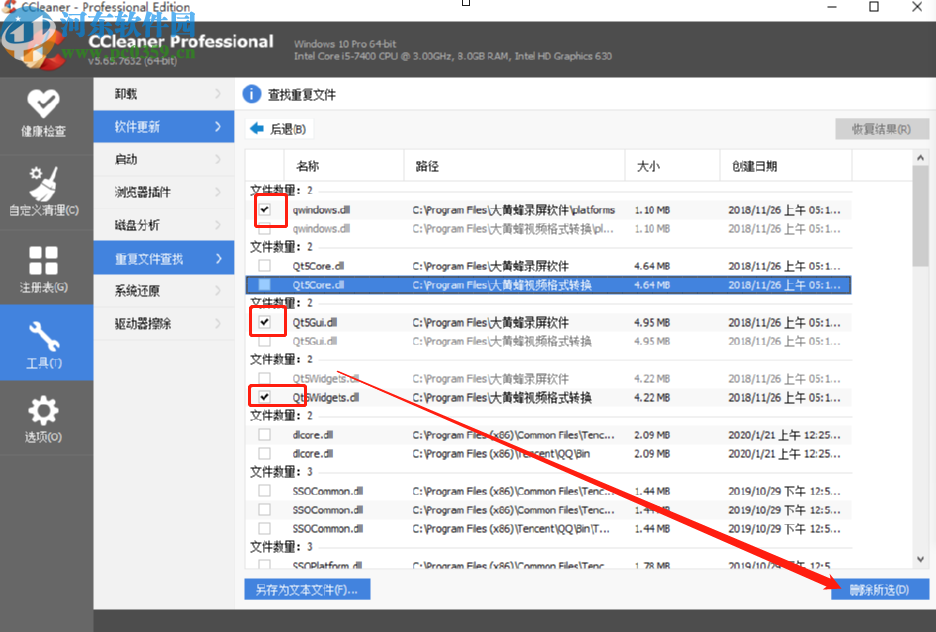936x632 pixels.
Task: Minimize the CCleaner window
Action: coord(832,7)
